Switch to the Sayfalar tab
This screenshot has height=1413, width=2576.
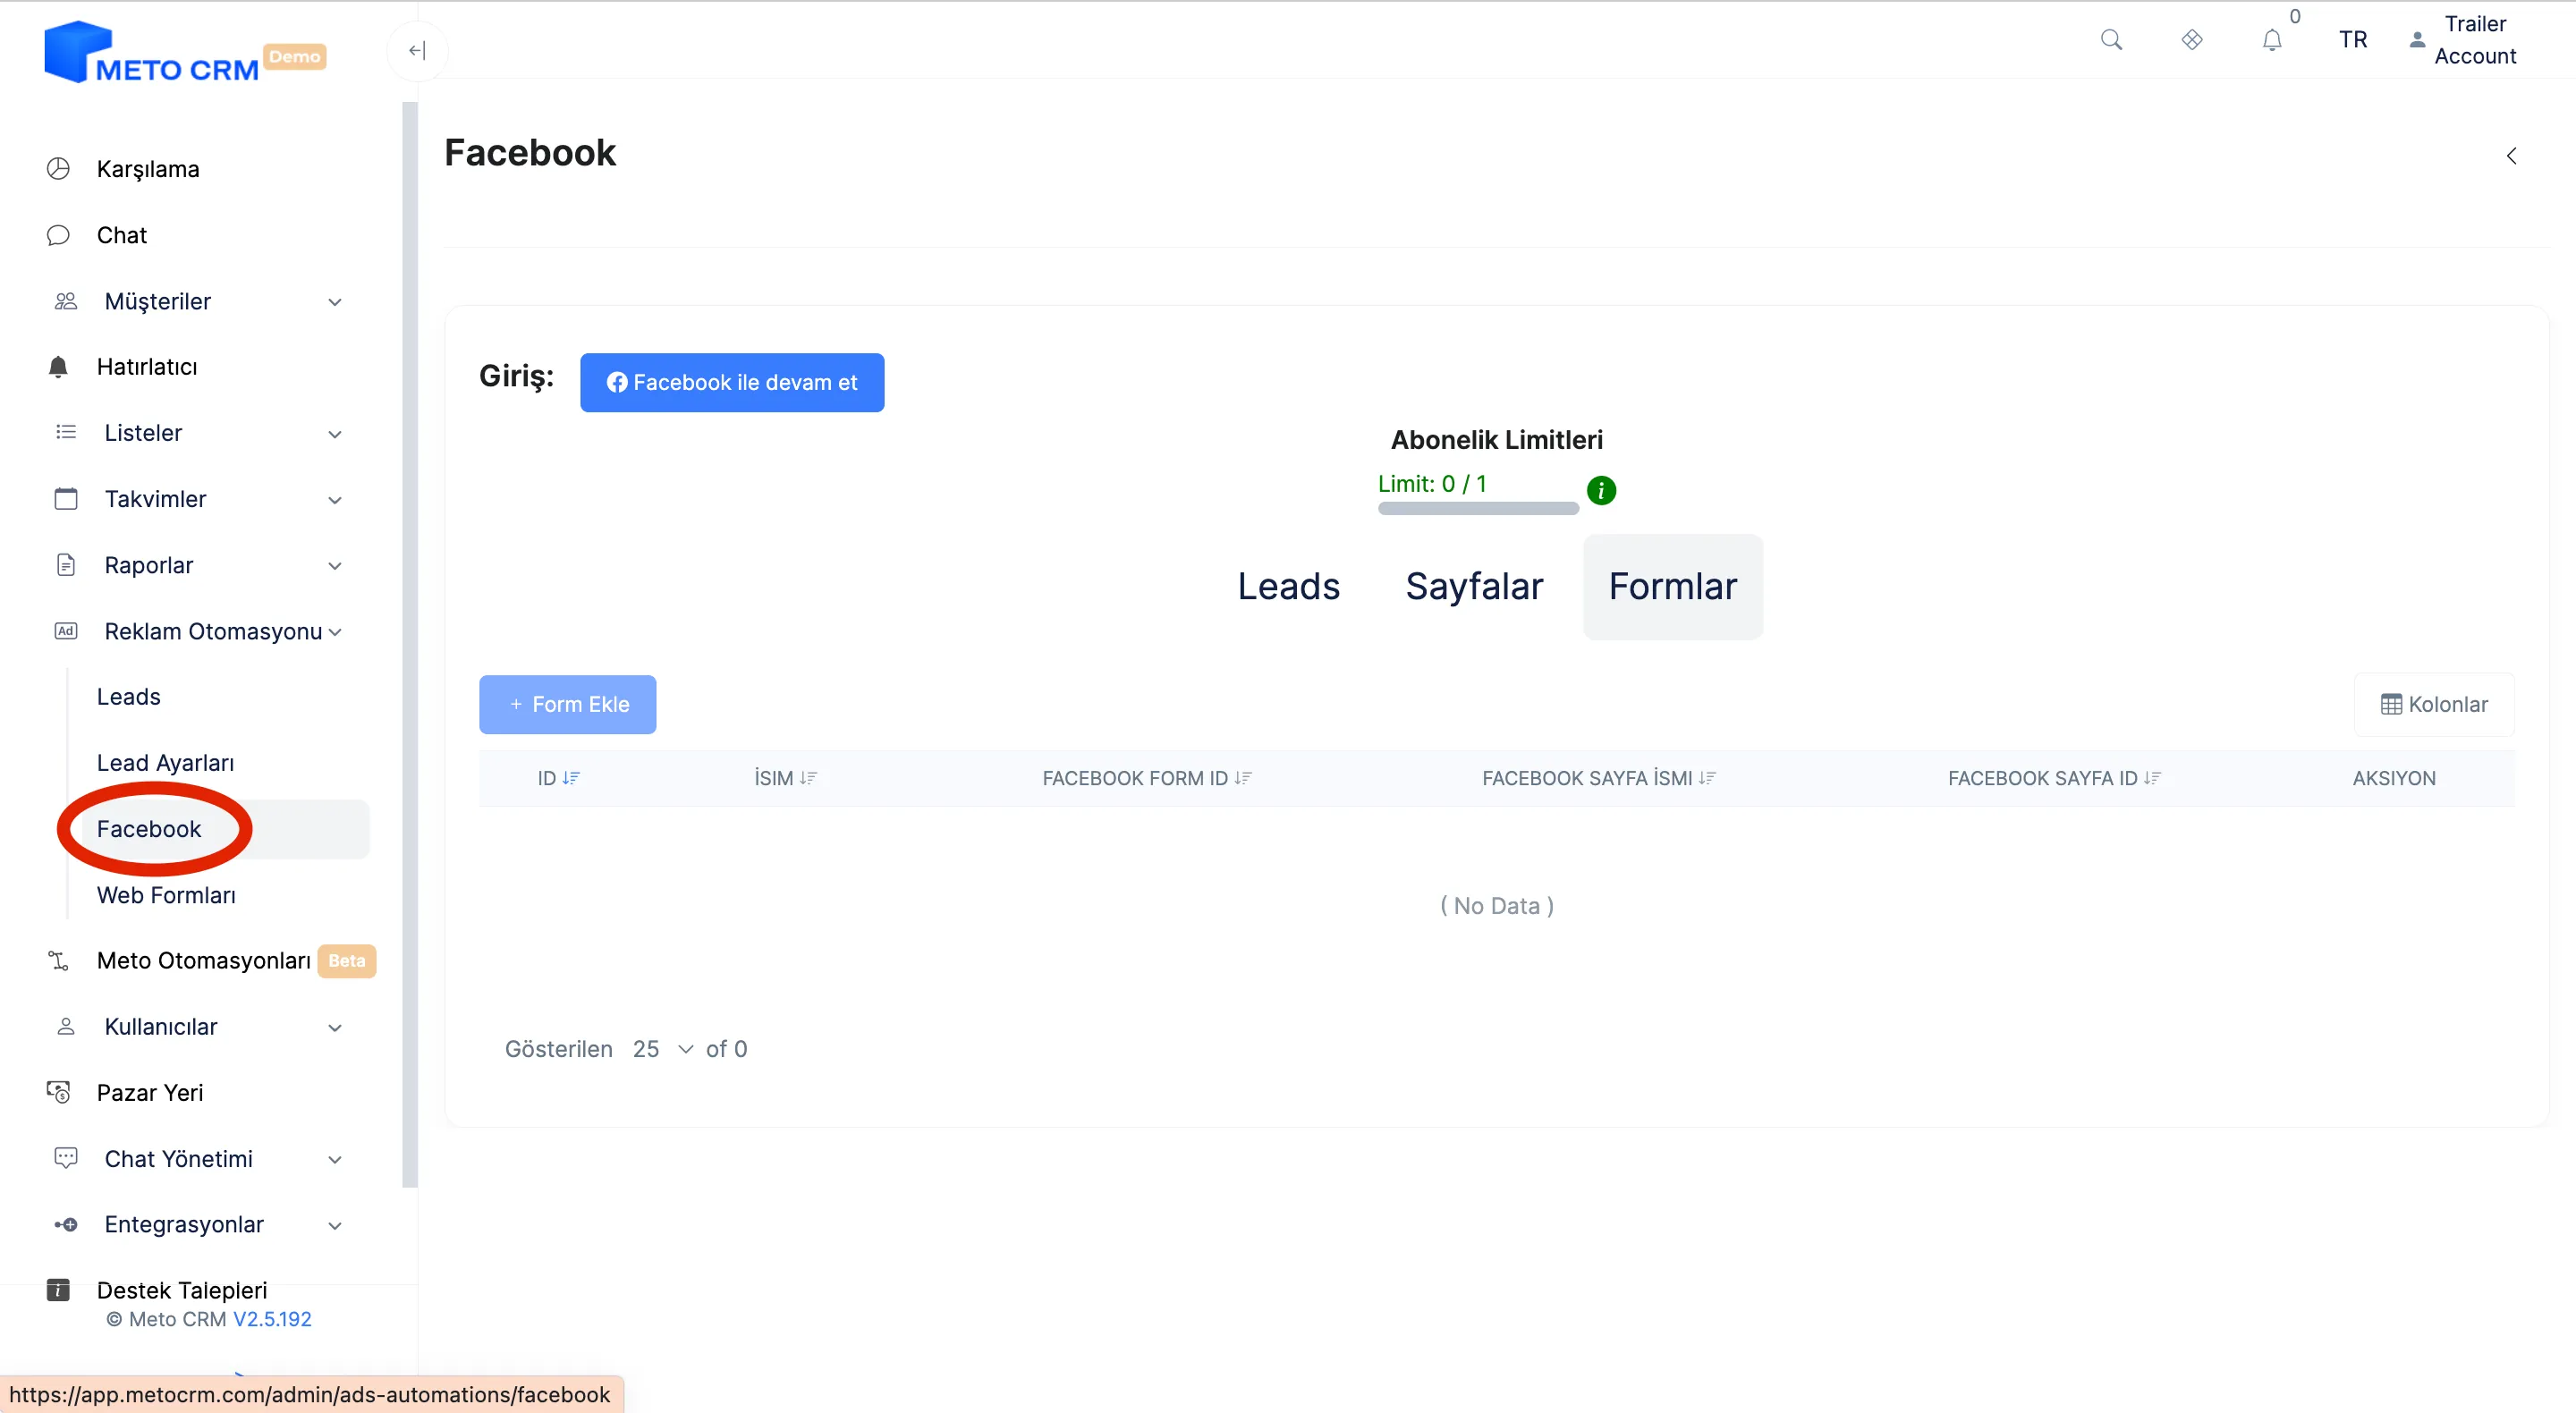pos(1474,586)
